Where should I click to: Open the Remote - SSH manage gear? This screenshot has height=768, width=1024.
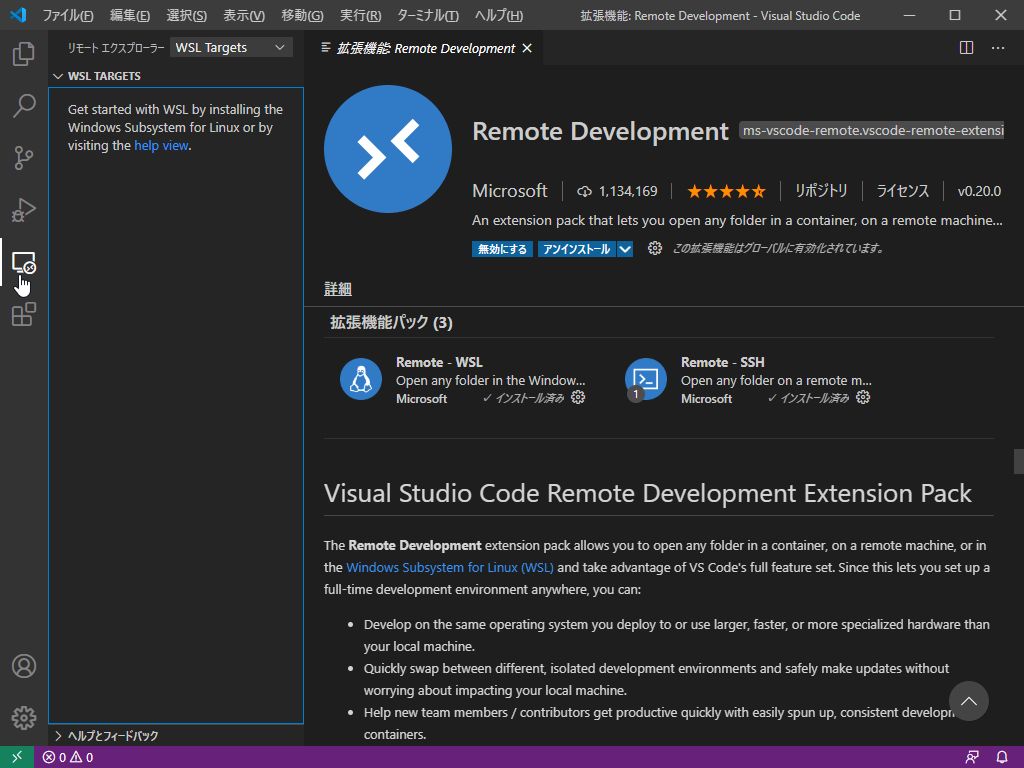click(863, 398)
